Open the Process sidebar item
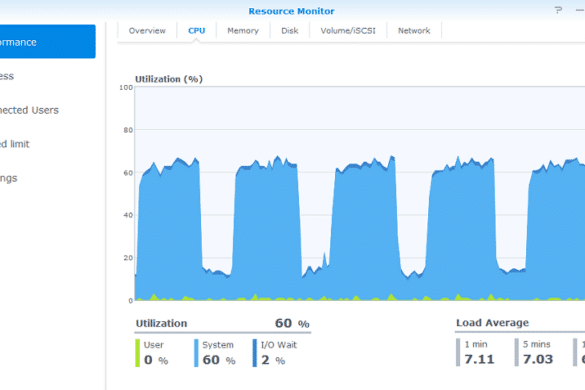This screenshot has width=585, height=390. click(x=7, y=76)
